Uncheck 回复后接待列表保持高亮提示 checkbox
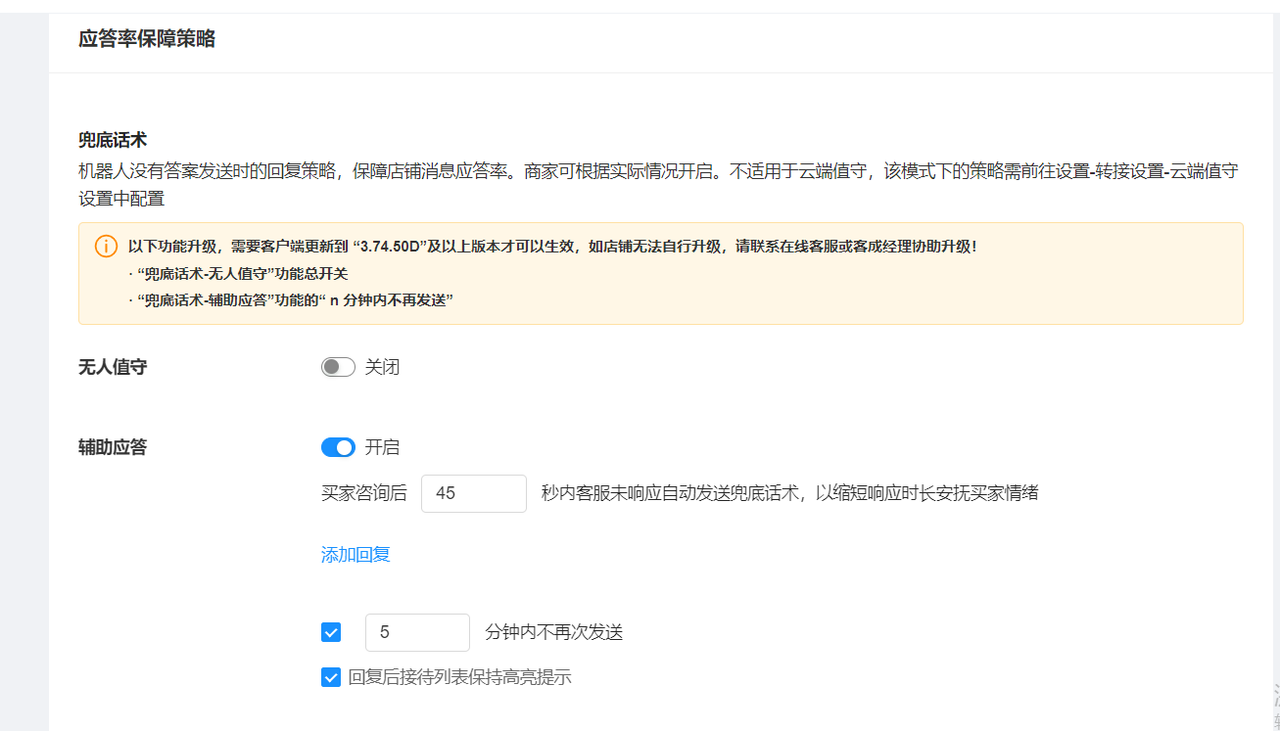1280x731 pixels. 331,677
